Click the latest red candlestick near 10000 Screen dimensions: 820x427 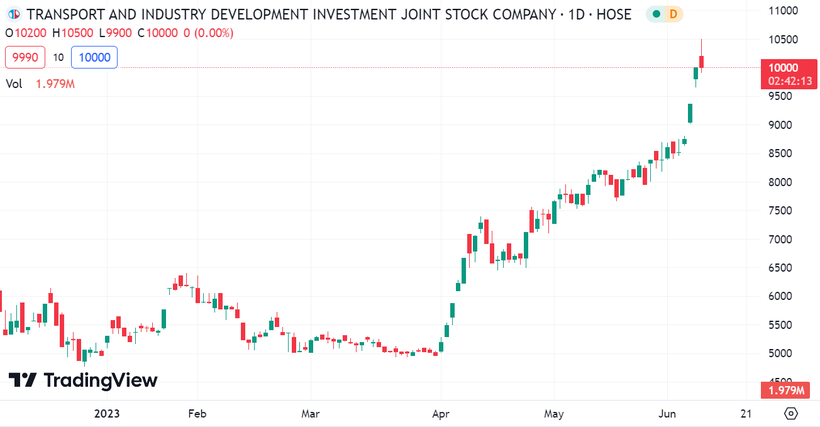[x=702, y=62]
